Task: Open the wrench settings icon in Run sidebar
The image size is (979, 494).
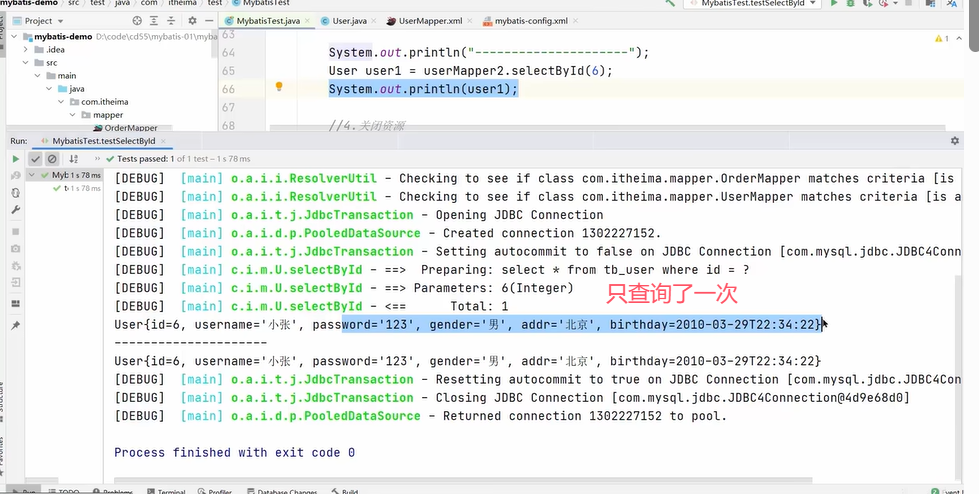Action: tap(16, 210)
